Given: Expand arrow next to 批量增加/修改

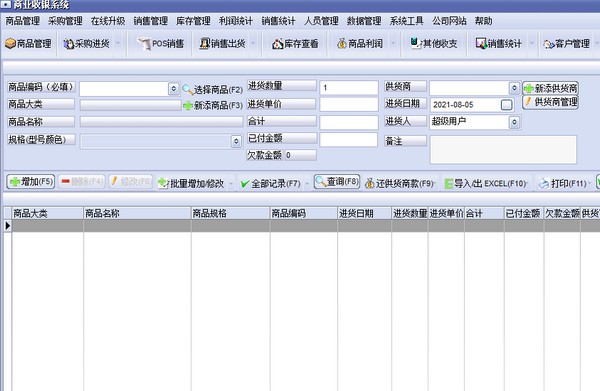Looking at the screenshot, I should point(231,184).
